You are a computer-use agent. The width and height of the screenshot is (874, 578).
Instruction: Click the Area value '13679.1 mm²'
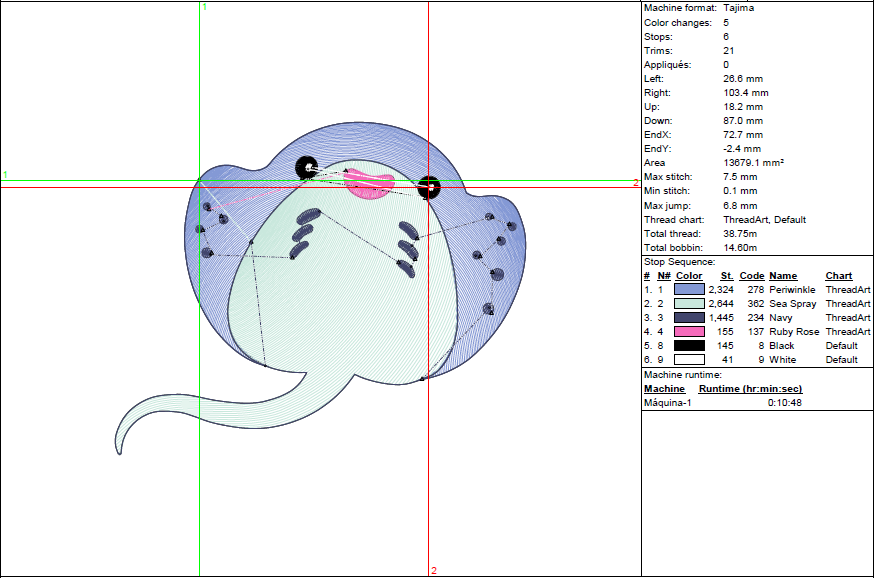pyautogui.click(x=754, y=162)
